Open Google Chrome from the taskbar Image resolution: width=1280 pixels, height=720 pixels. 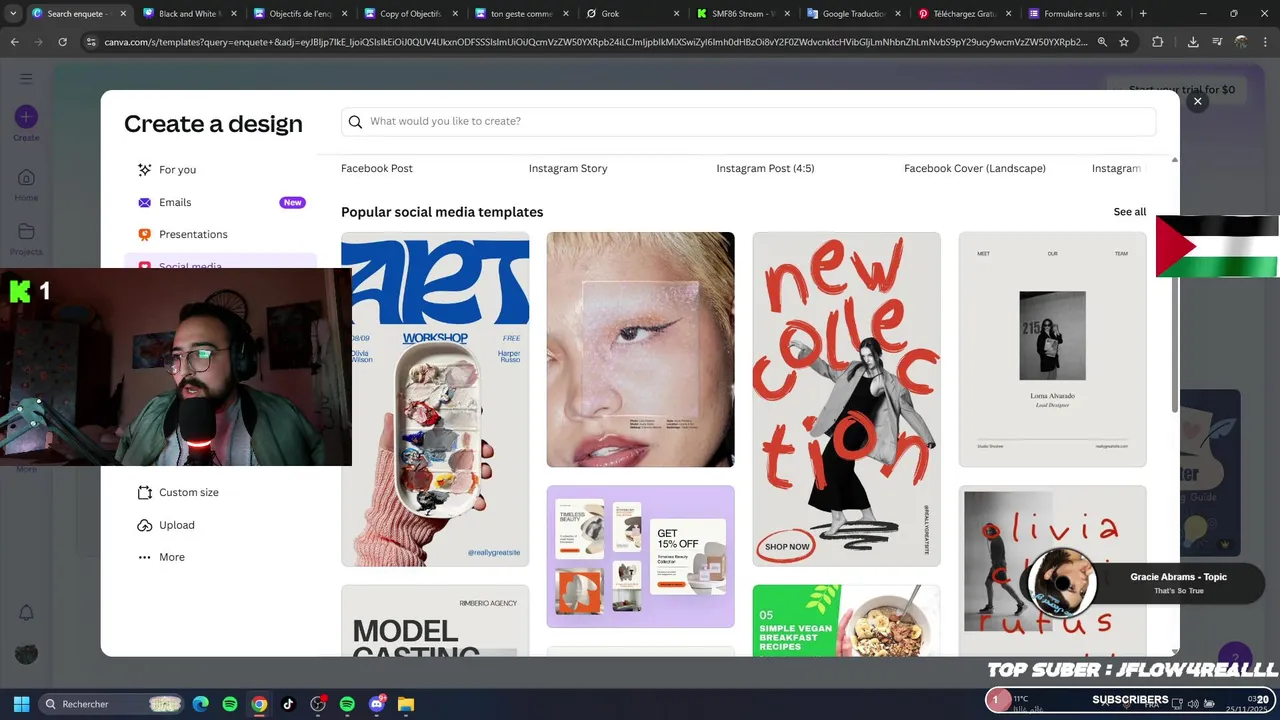point(259,704)
